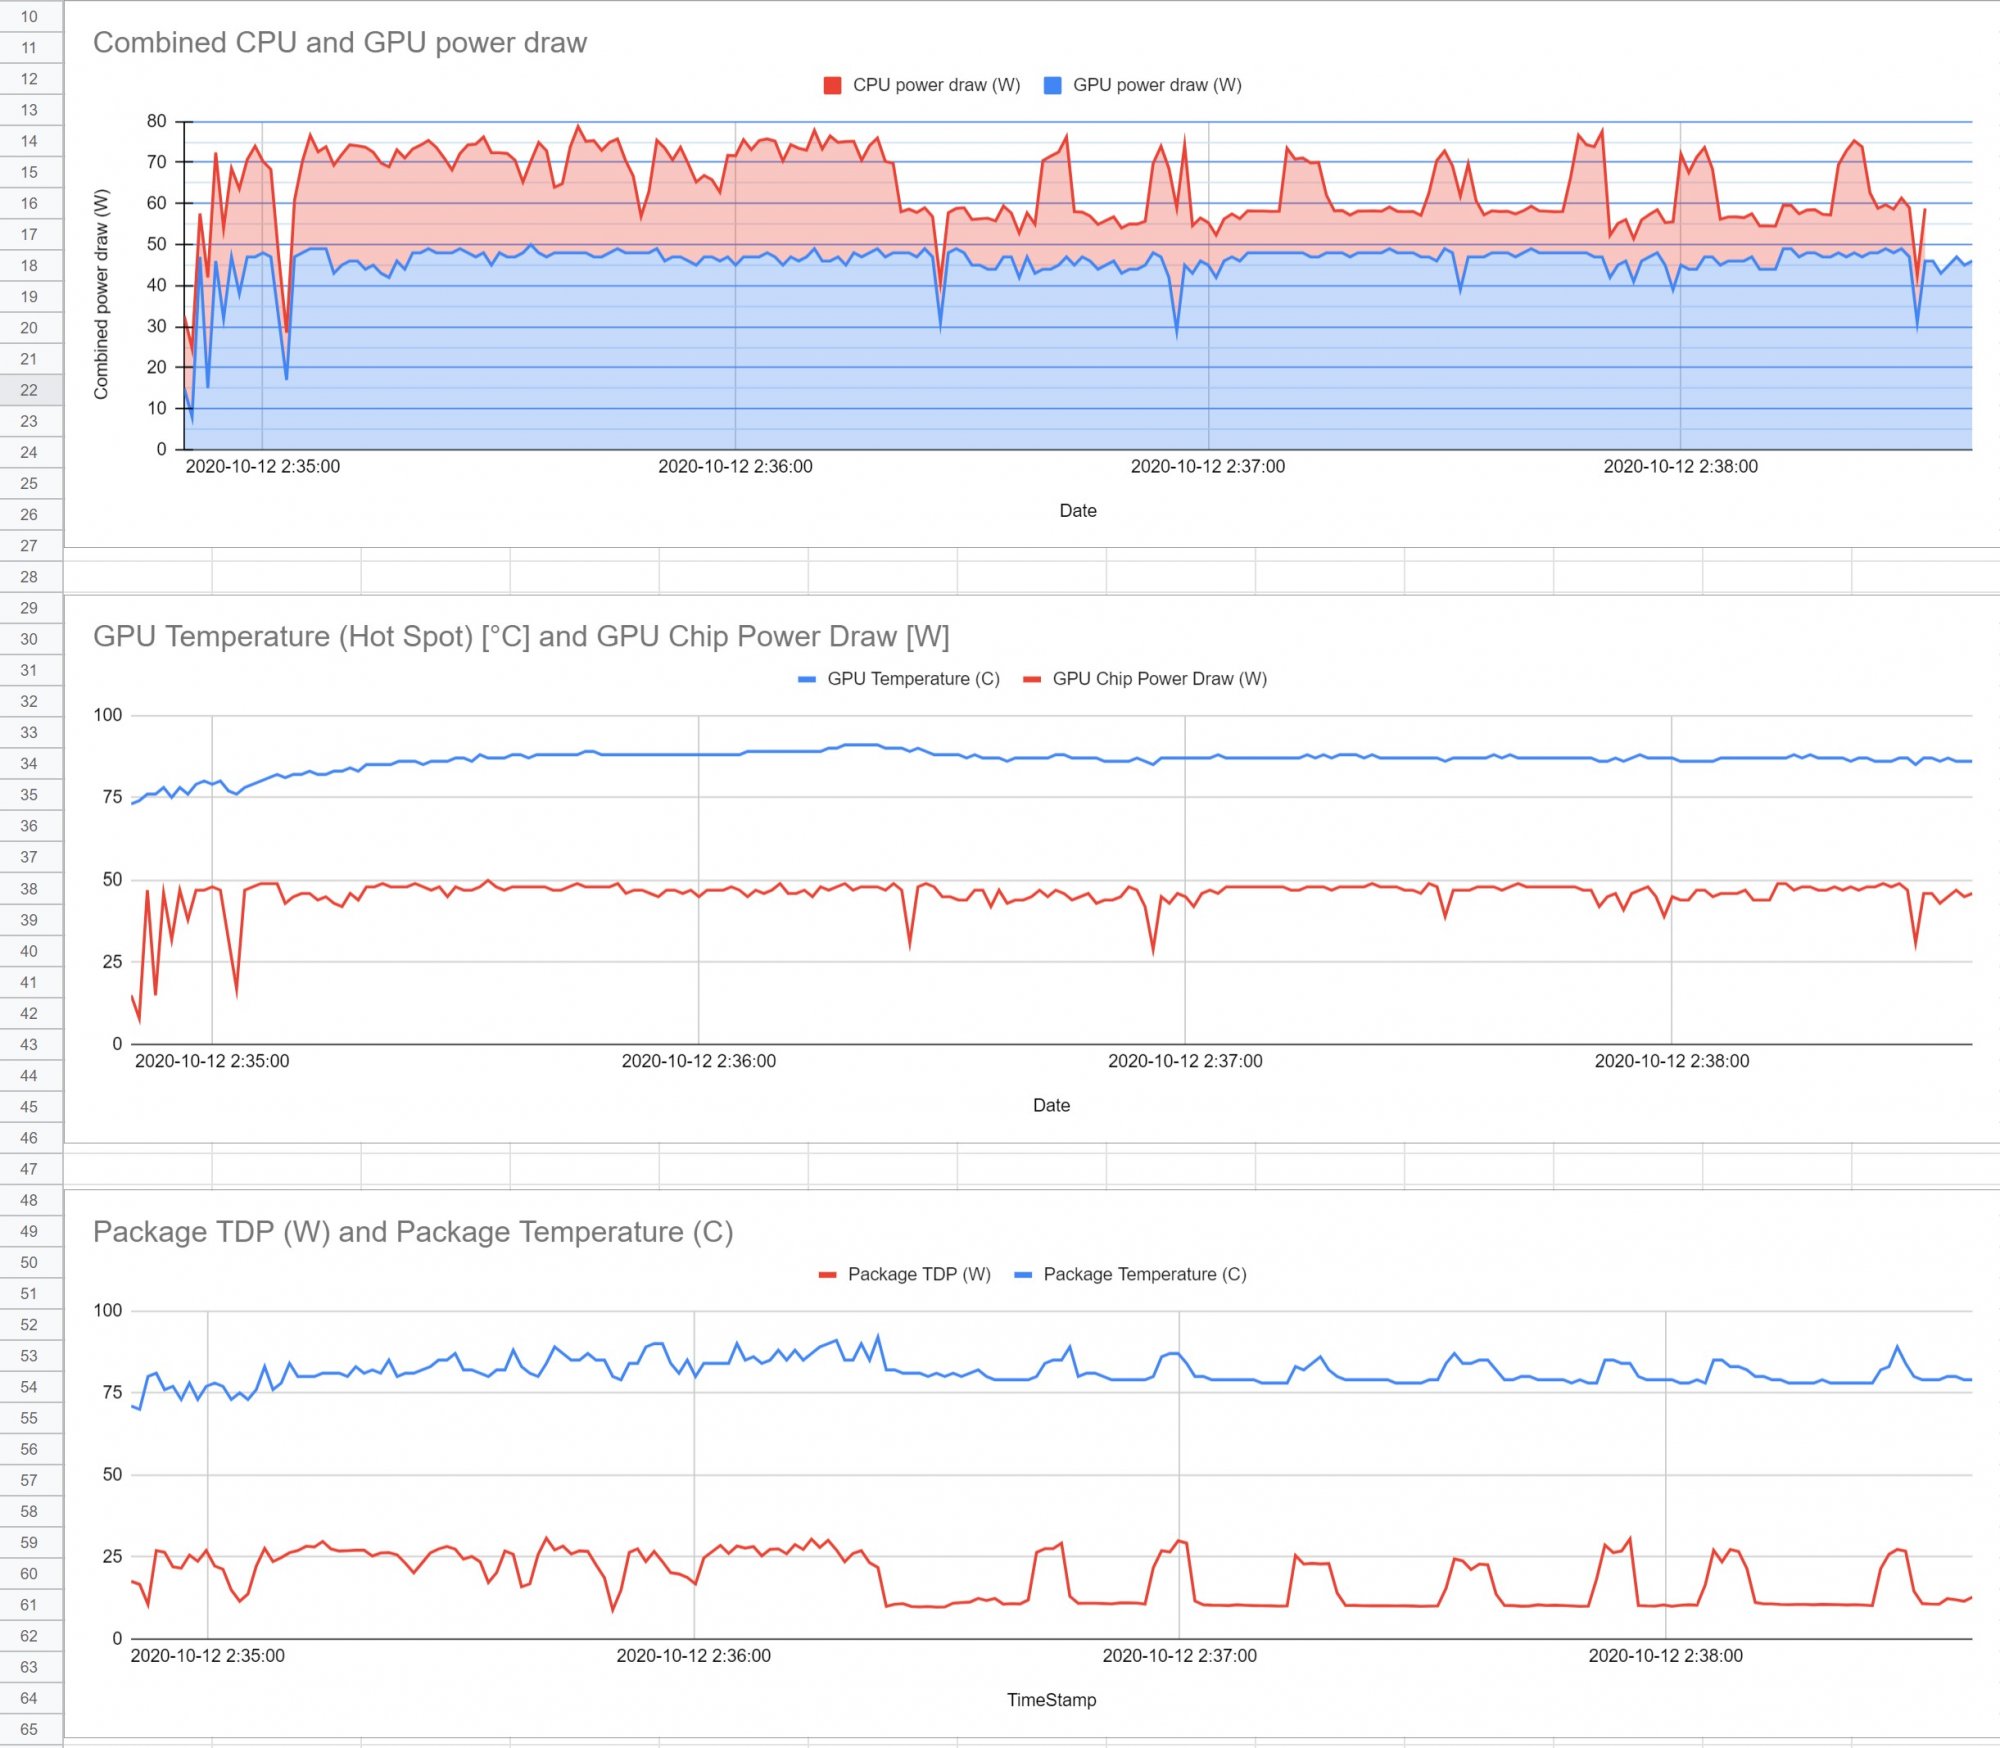Click the blue GPU power draw legend marker
The height and width of the screenshot is (1748, 2000).
(x=1053, y=85)
